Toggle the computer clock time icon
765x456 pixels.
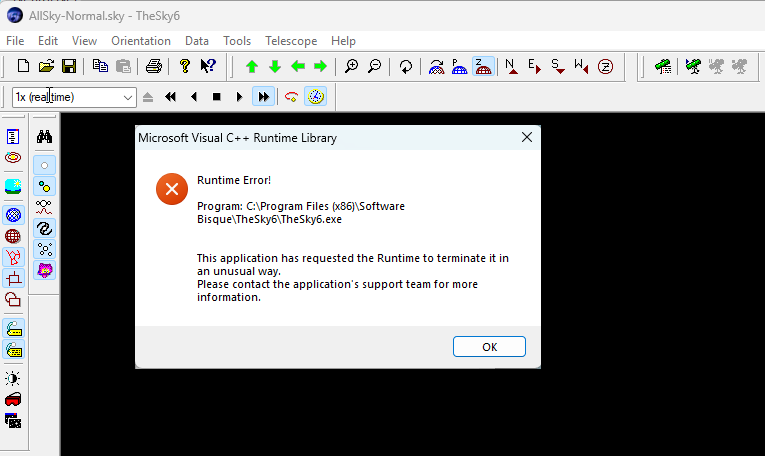pos(316,97)
